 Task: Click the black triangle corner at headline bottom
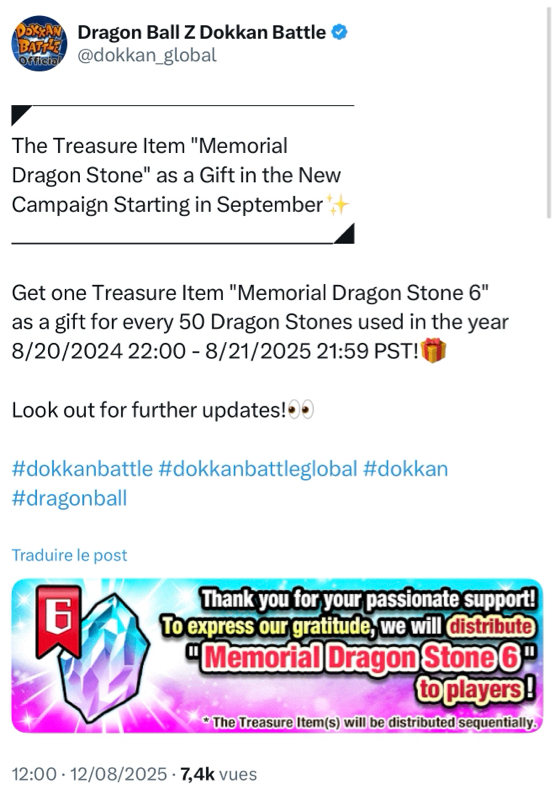pos(344,234)
